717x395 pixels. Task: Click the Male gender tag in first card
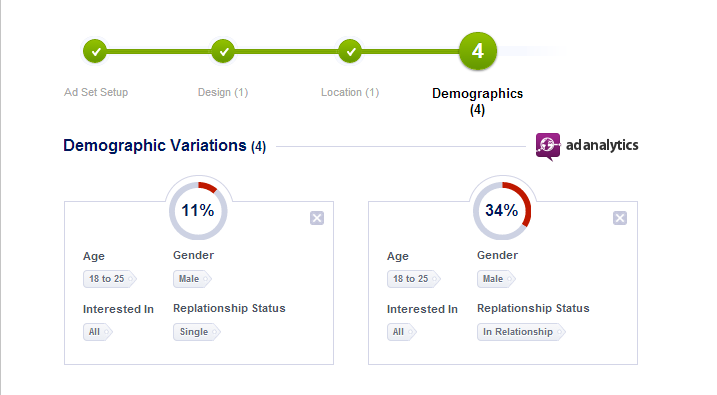point(192,279)
